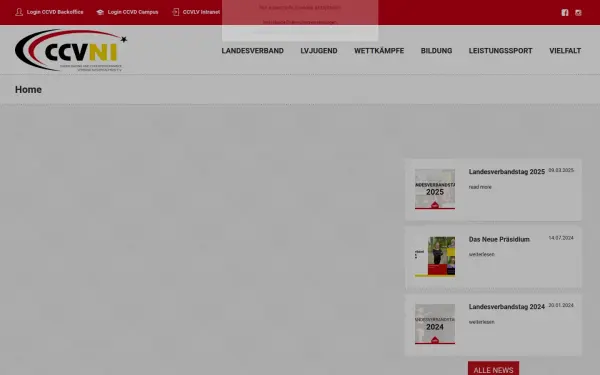Click the ALLE NEWS button

494,369
